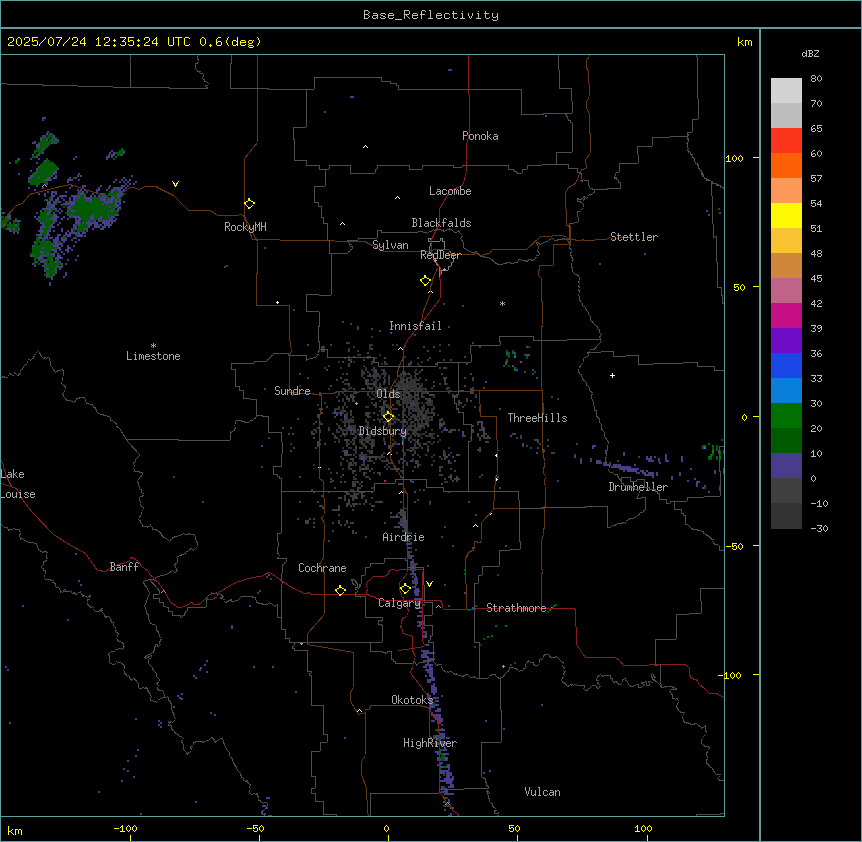Click the Airdrie city label
Image resolution: width=862 pixels, height=842 pixels.
click(x=403, y=537)
